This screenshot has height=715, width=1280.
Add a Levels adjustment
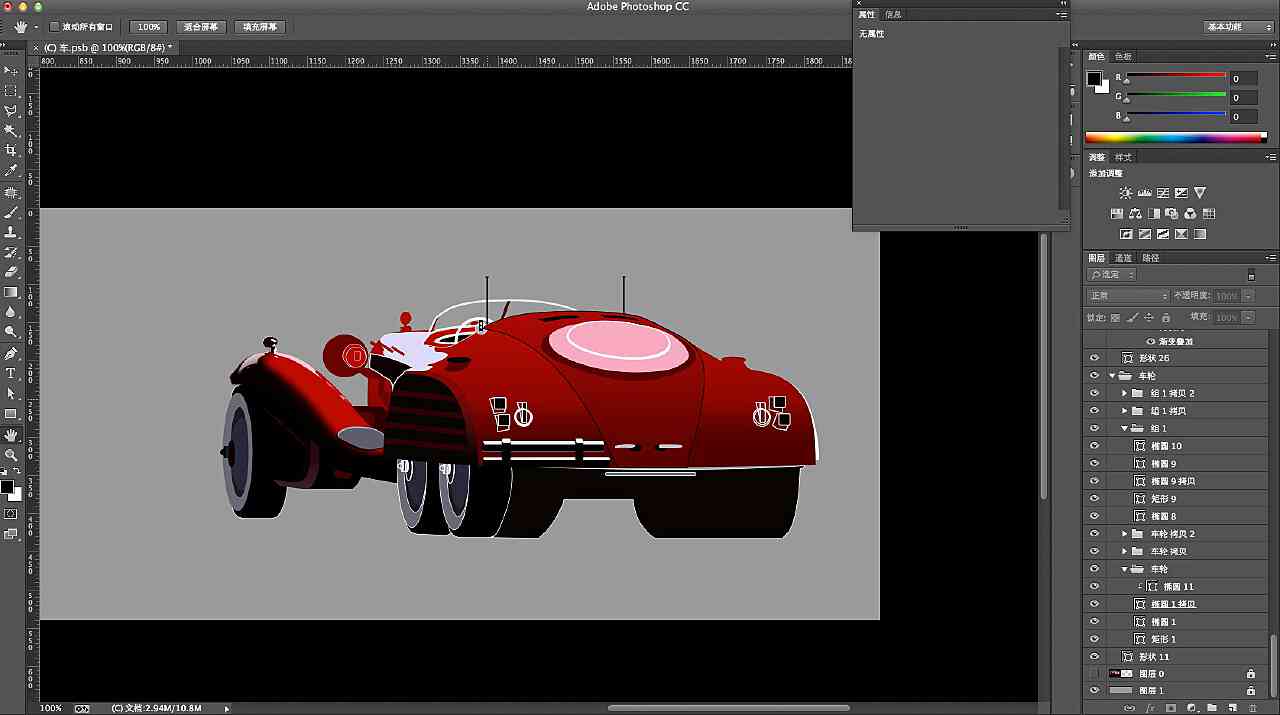pyautogui.click(x=1145, y=193)
